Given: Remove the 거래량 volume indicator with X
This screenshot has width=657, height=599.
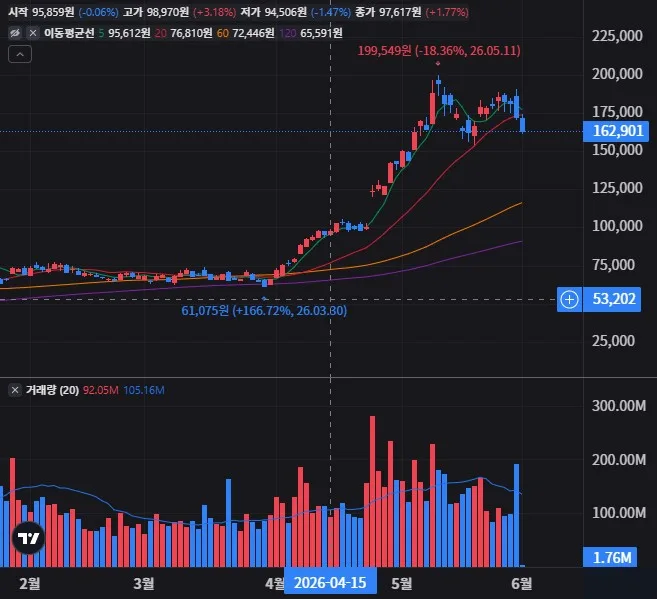Looking at the screenshot, I should (15, 390).
